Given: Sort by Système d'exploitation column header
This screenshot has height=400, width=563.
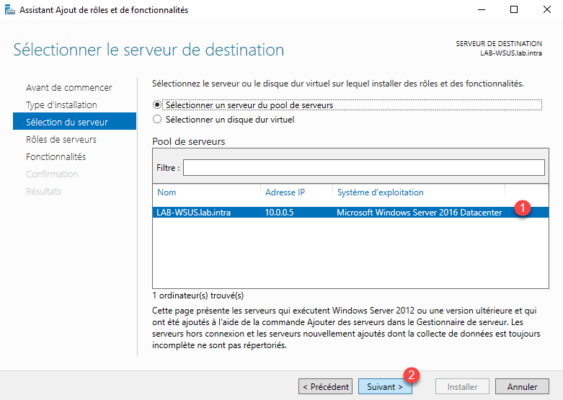Looking at the screenshot, I should click(x=380, y=192).
